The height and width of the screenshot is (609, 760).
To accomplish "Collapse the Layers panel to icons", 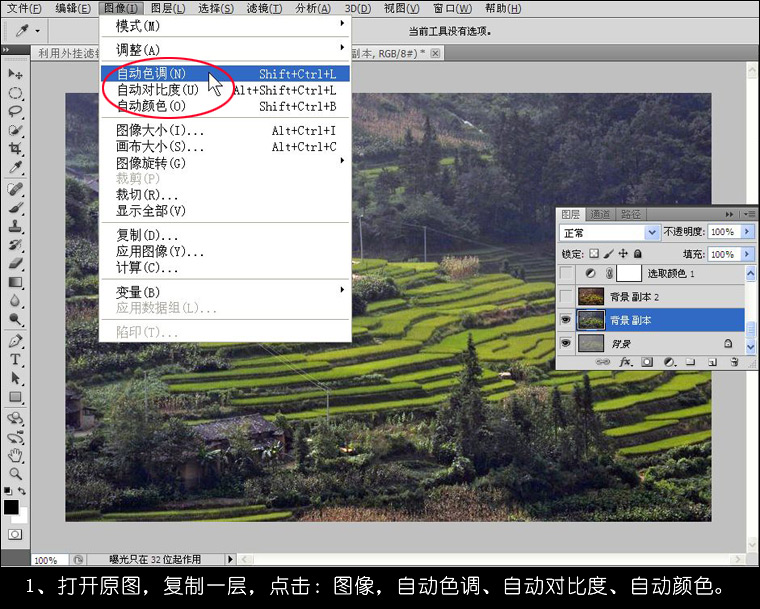I will coord(729,214).
